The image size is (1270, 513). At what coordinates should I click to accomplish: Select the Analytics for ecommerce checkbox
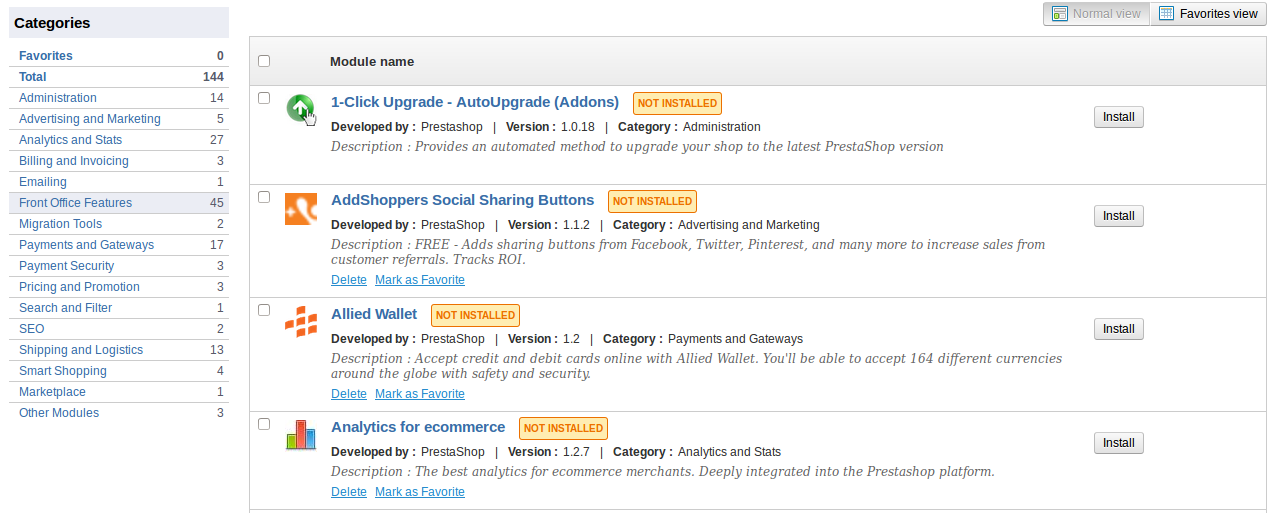(x=264, y=424)
